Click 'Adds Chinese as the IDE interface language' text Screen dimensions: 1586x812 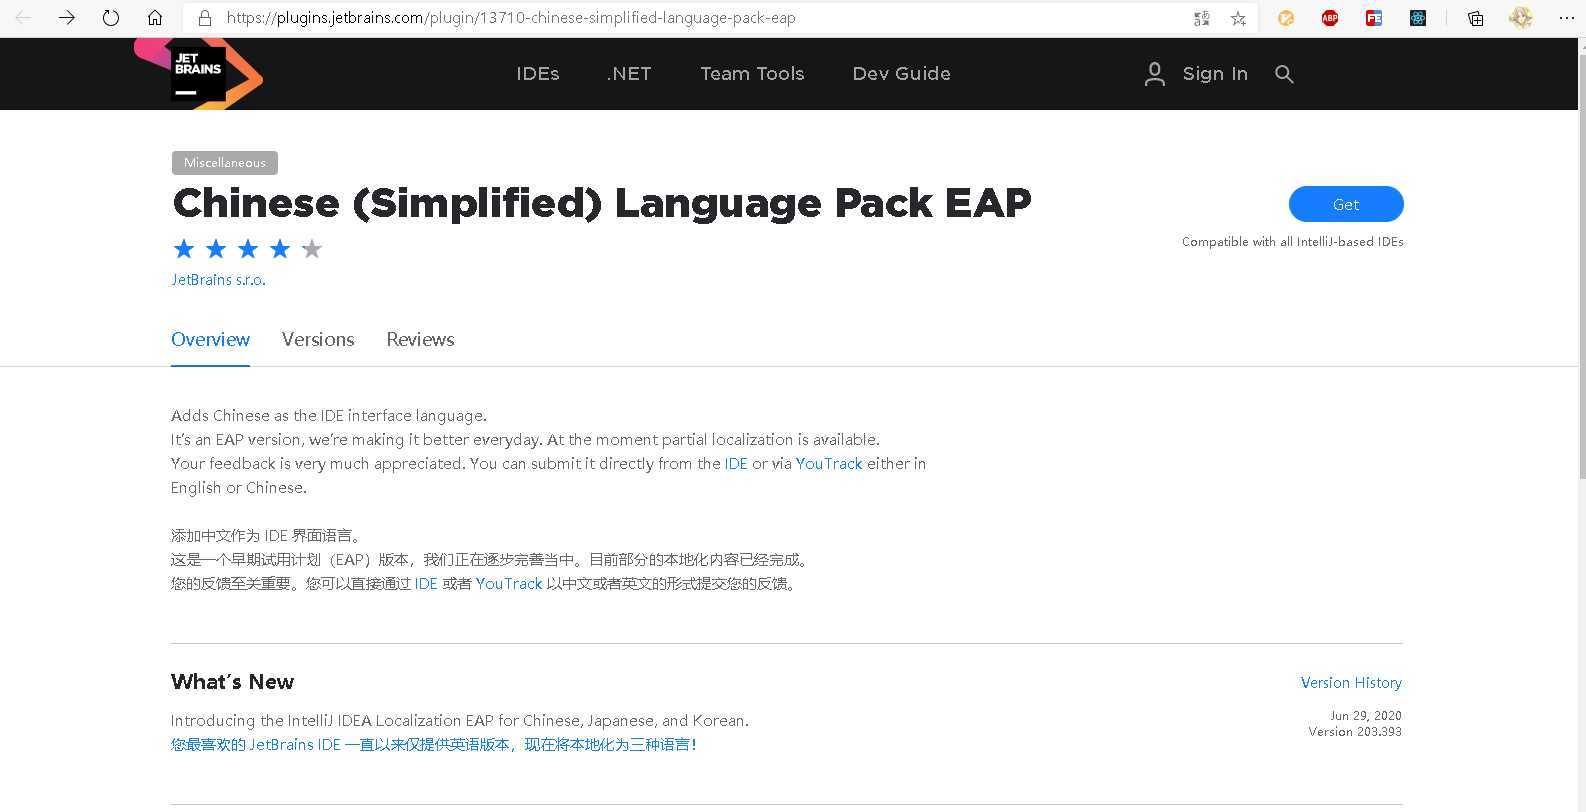pyautogui.click(x=329, y=416)
